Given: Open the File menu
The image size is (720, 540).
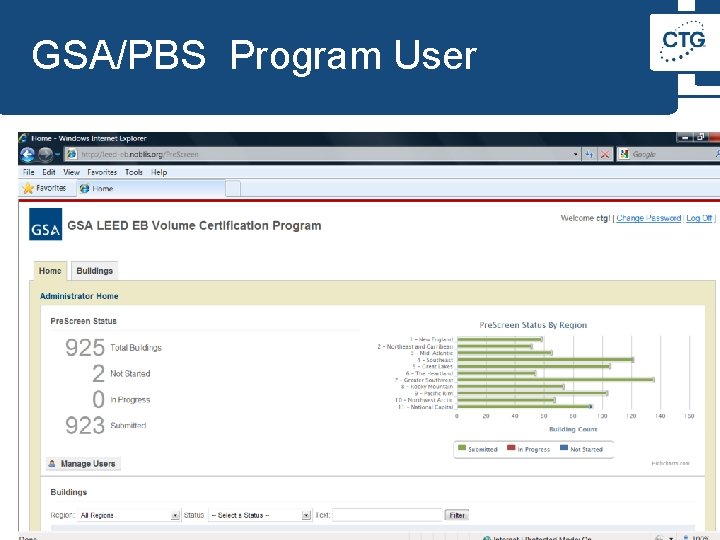Looking at the screenshot, I should click(x=28, y=172).
